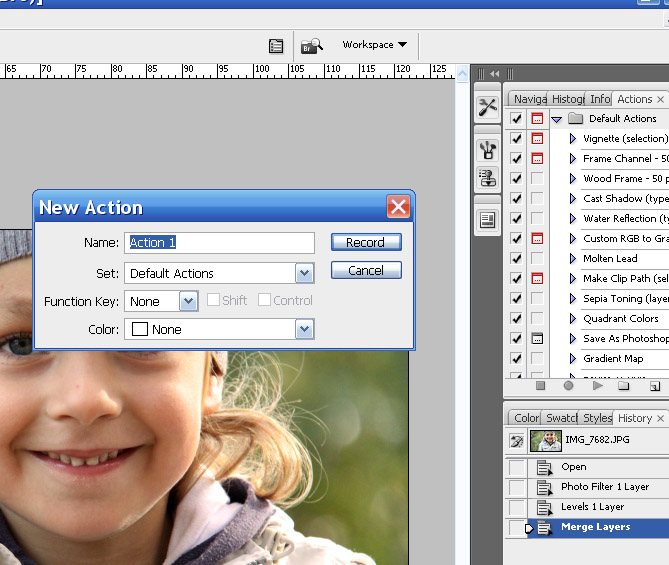Collapse the Default Actions set triangle
The width and height of the screenshot is (669, 565).
pos(556,119)
